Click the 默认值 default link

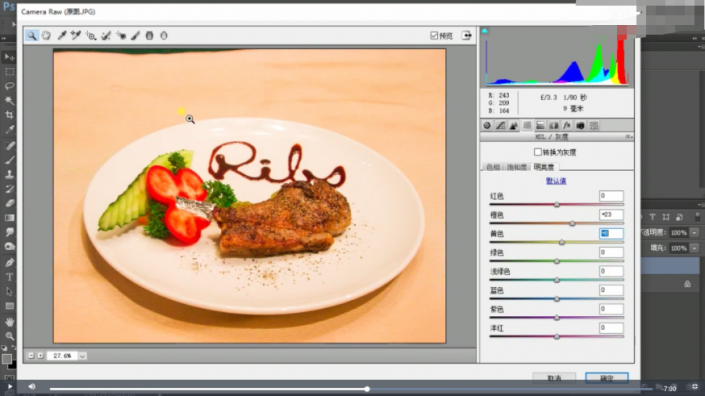click(x=556, y=181)
